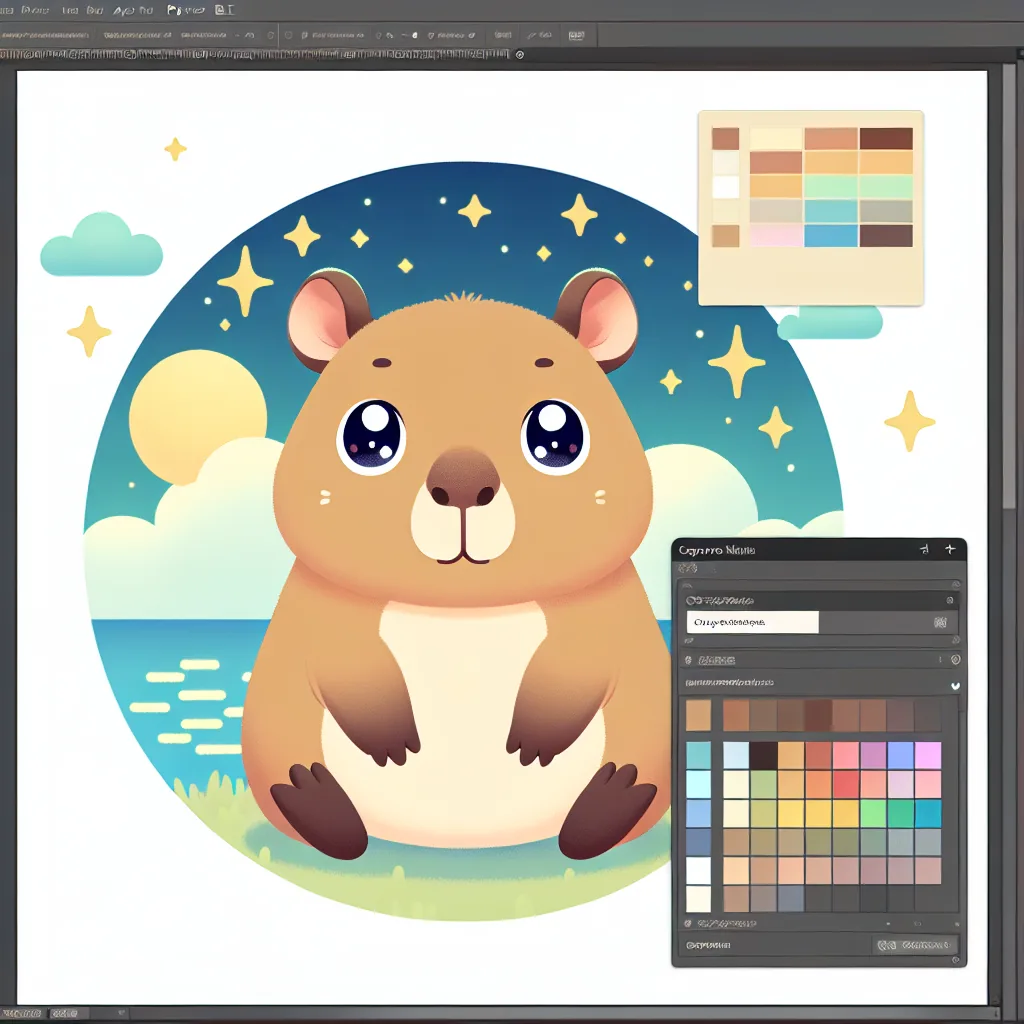
Task: Pick the dark brown swatch in the floating beige palette
Action: (x=886, y=138)
